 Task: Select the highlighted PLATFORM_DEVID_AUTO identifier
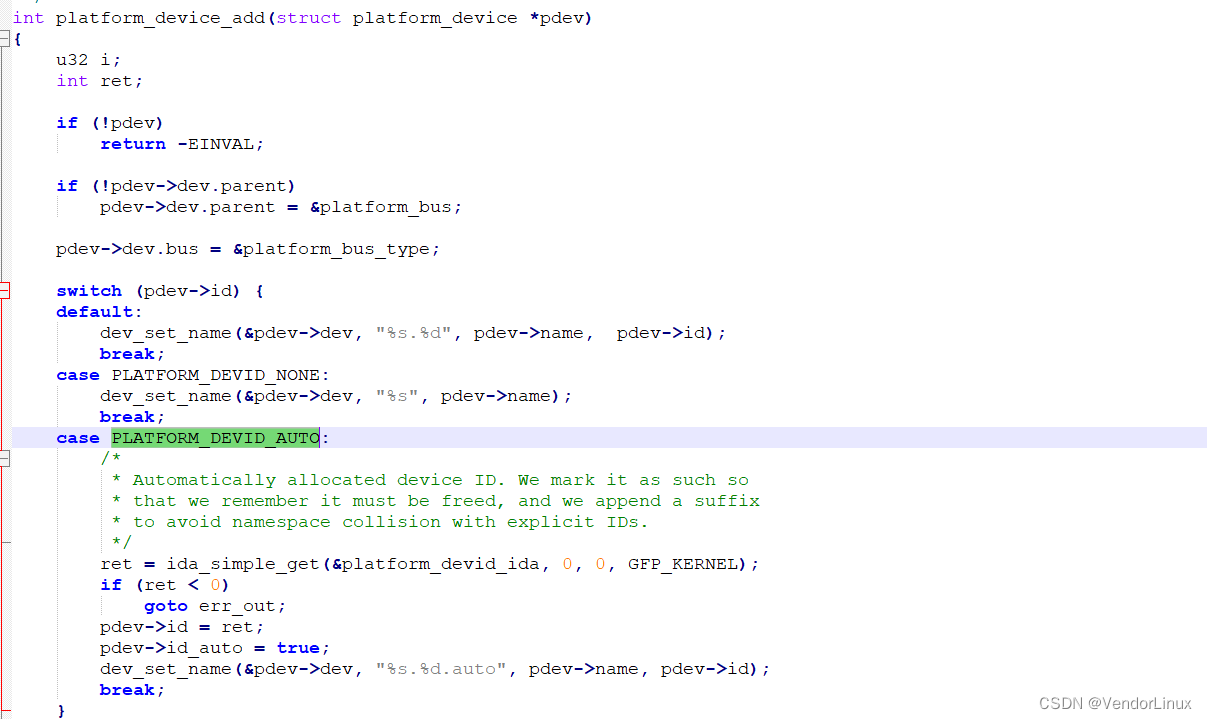coord(215,437)
